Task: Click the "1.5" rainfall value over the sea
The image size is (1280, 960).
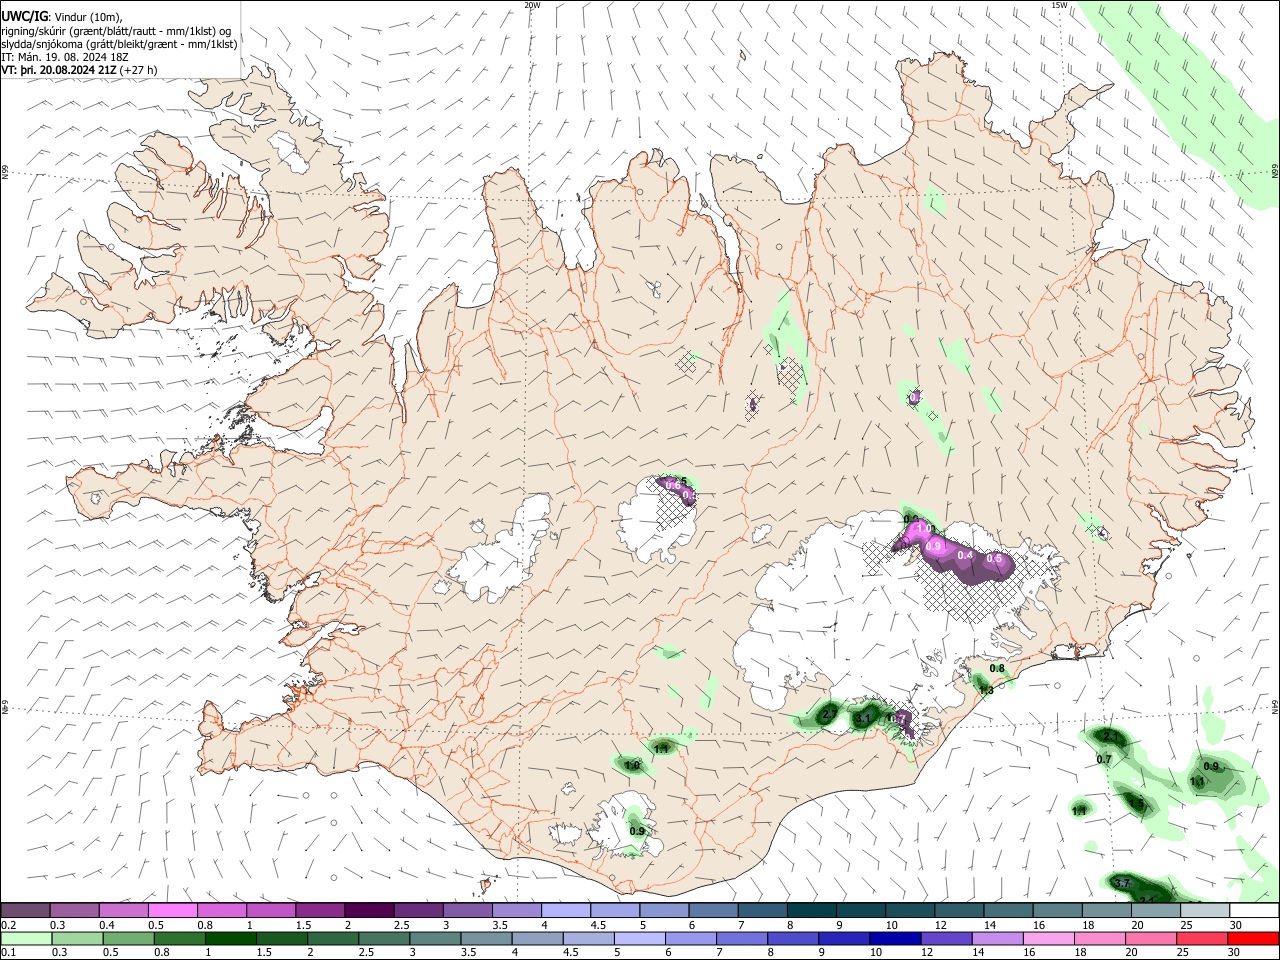Action: coord(1136,803)
